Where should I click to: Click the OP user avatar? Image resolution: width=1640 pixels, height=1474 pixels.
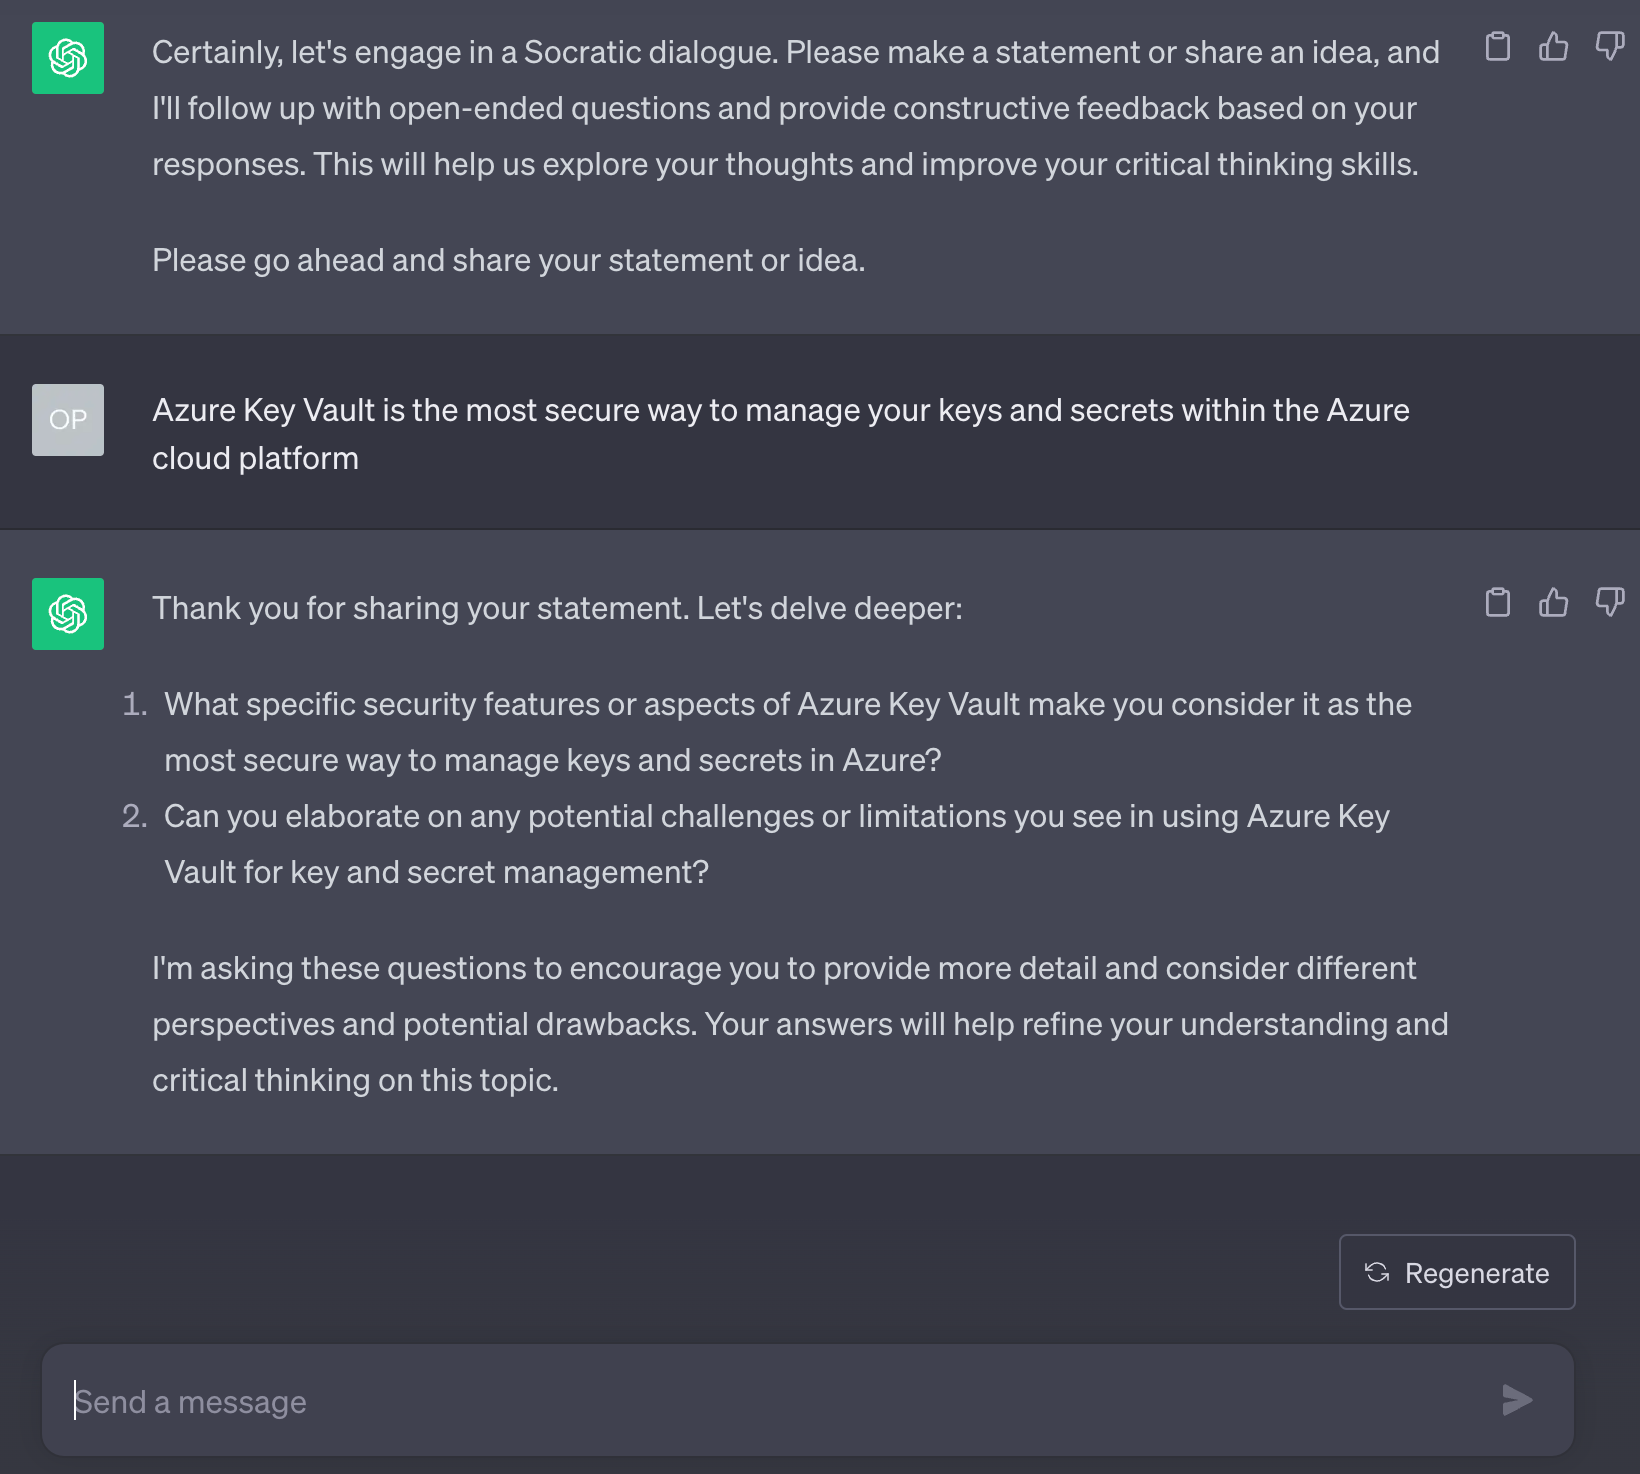pos(66,420)
